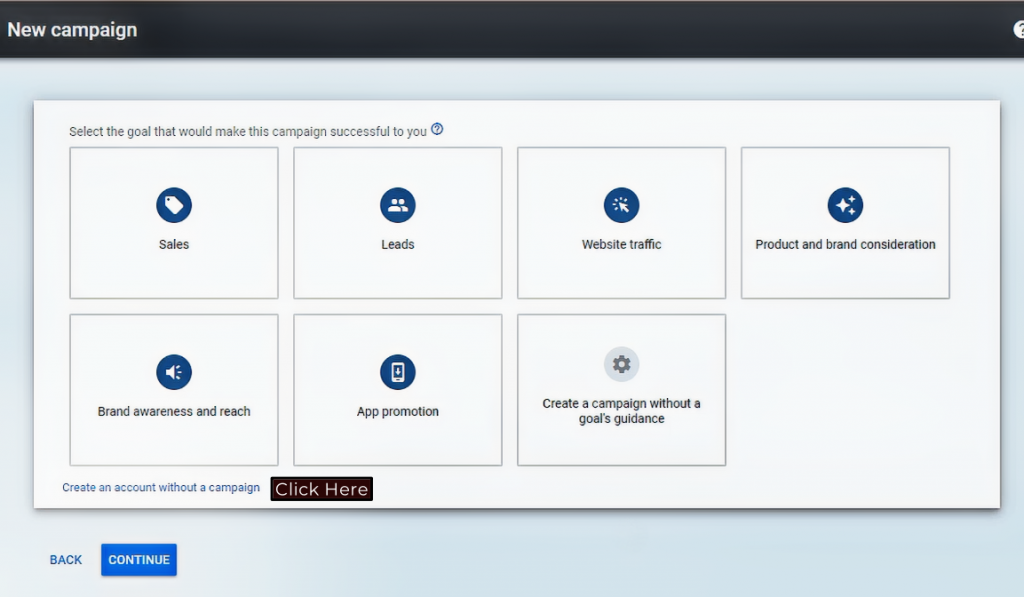This screenshot has height=597, width=1024.
Task: Click the Brand awareness megaphone icon
Action: click(x=174, y=372)
